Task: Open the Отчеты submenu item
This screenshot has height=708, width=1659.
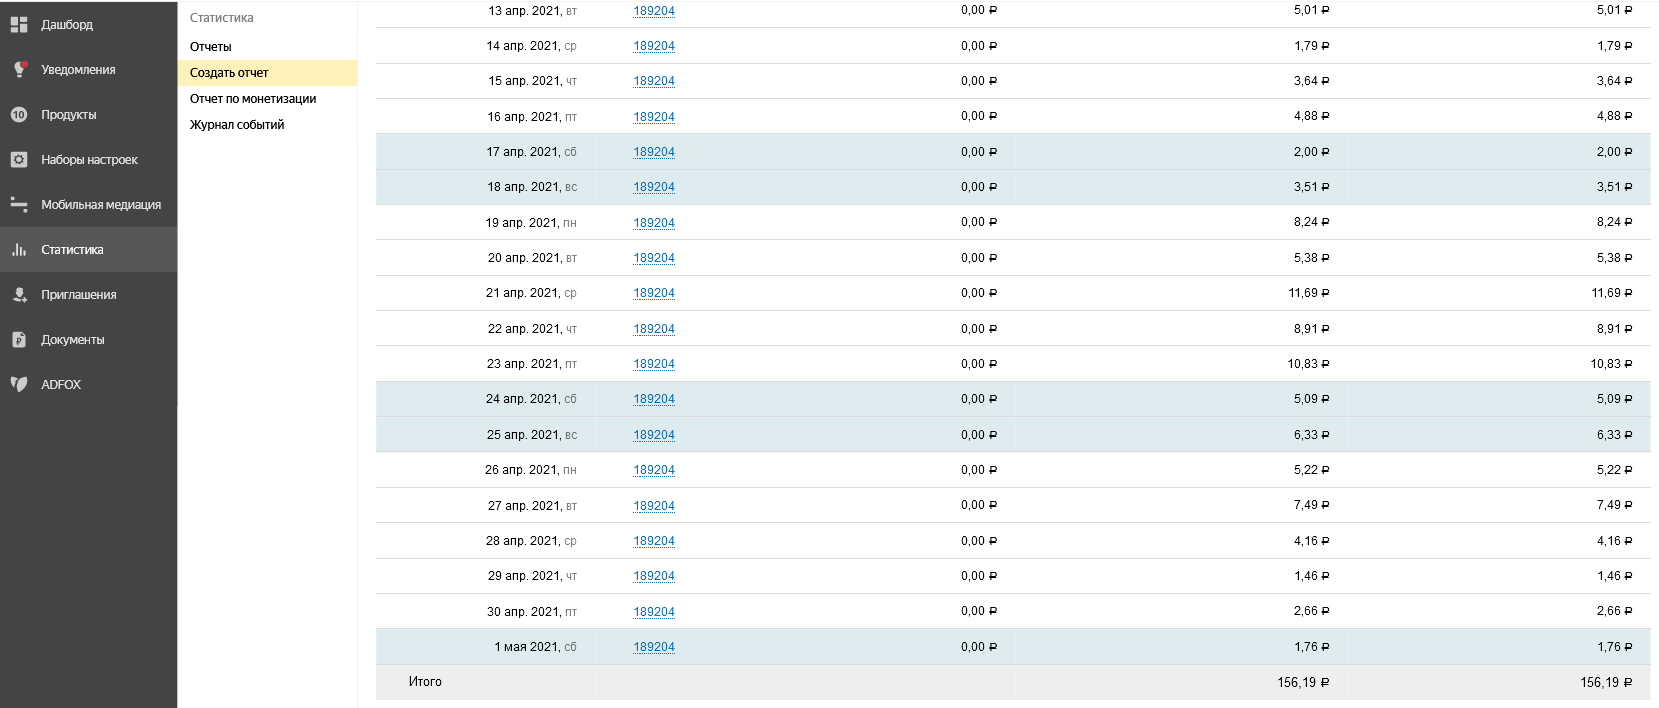Action: (211, 47)
